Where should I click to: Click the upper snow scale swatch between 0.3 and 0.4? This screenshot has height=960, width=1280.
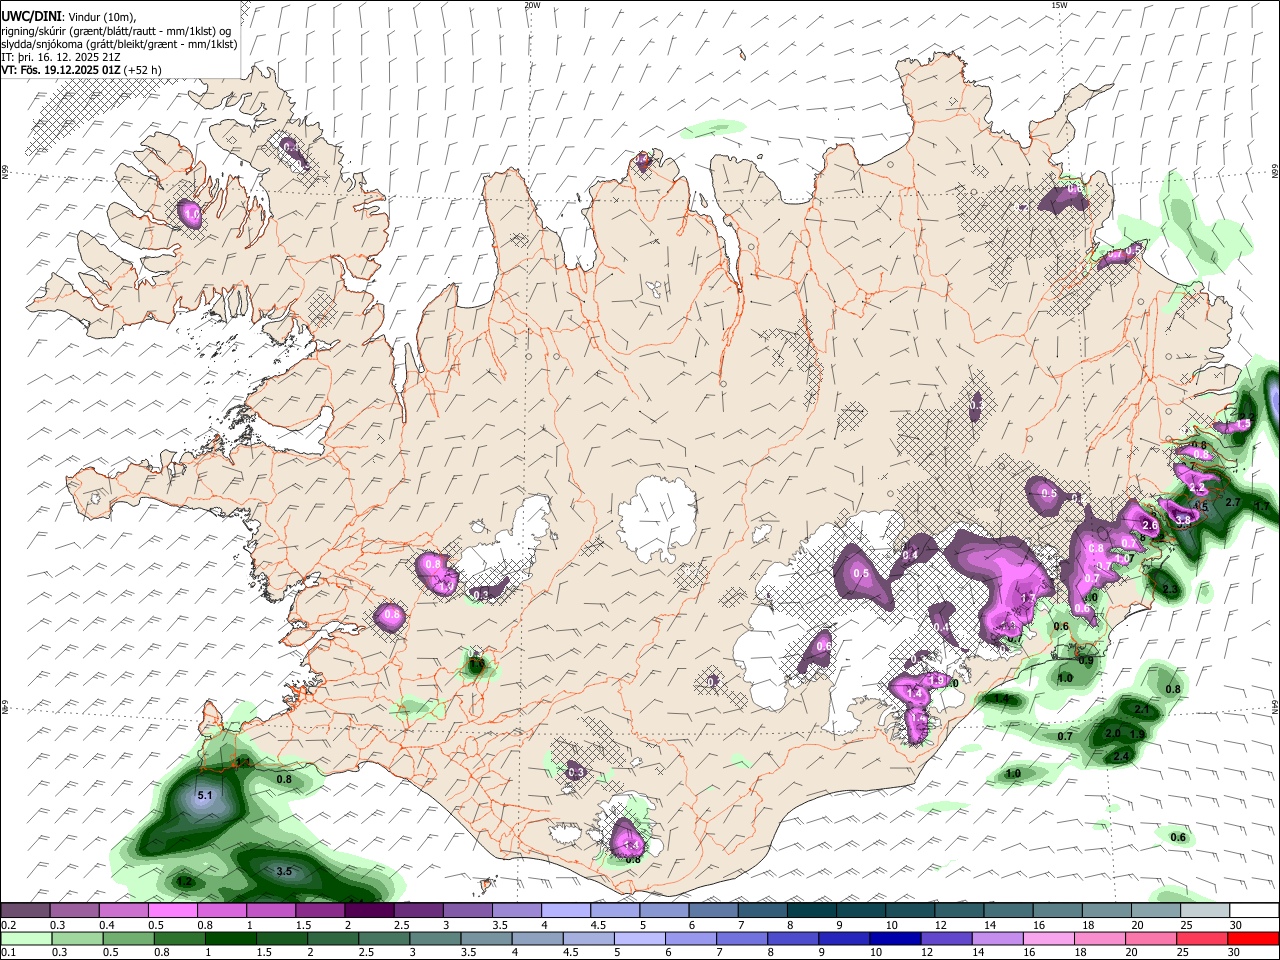tap(74, 910)
